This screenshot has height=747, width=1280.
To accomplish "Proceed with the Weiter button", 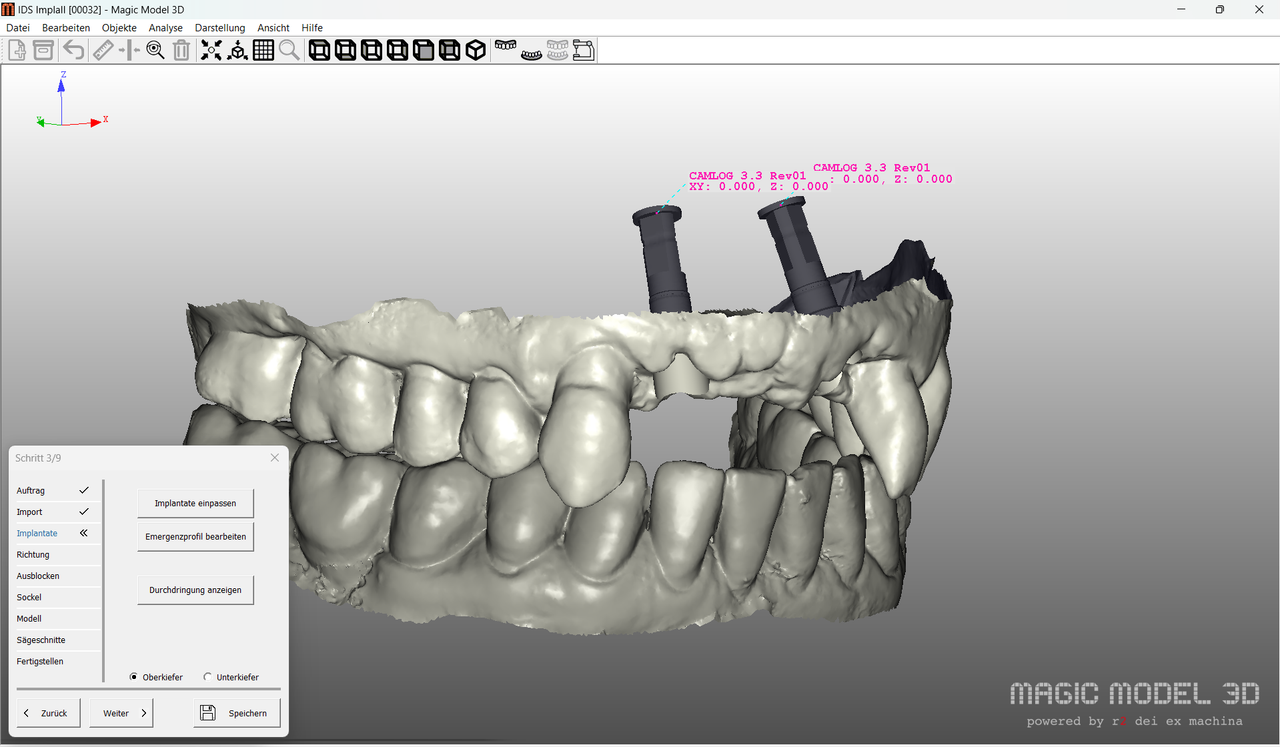I will (121, 713).
